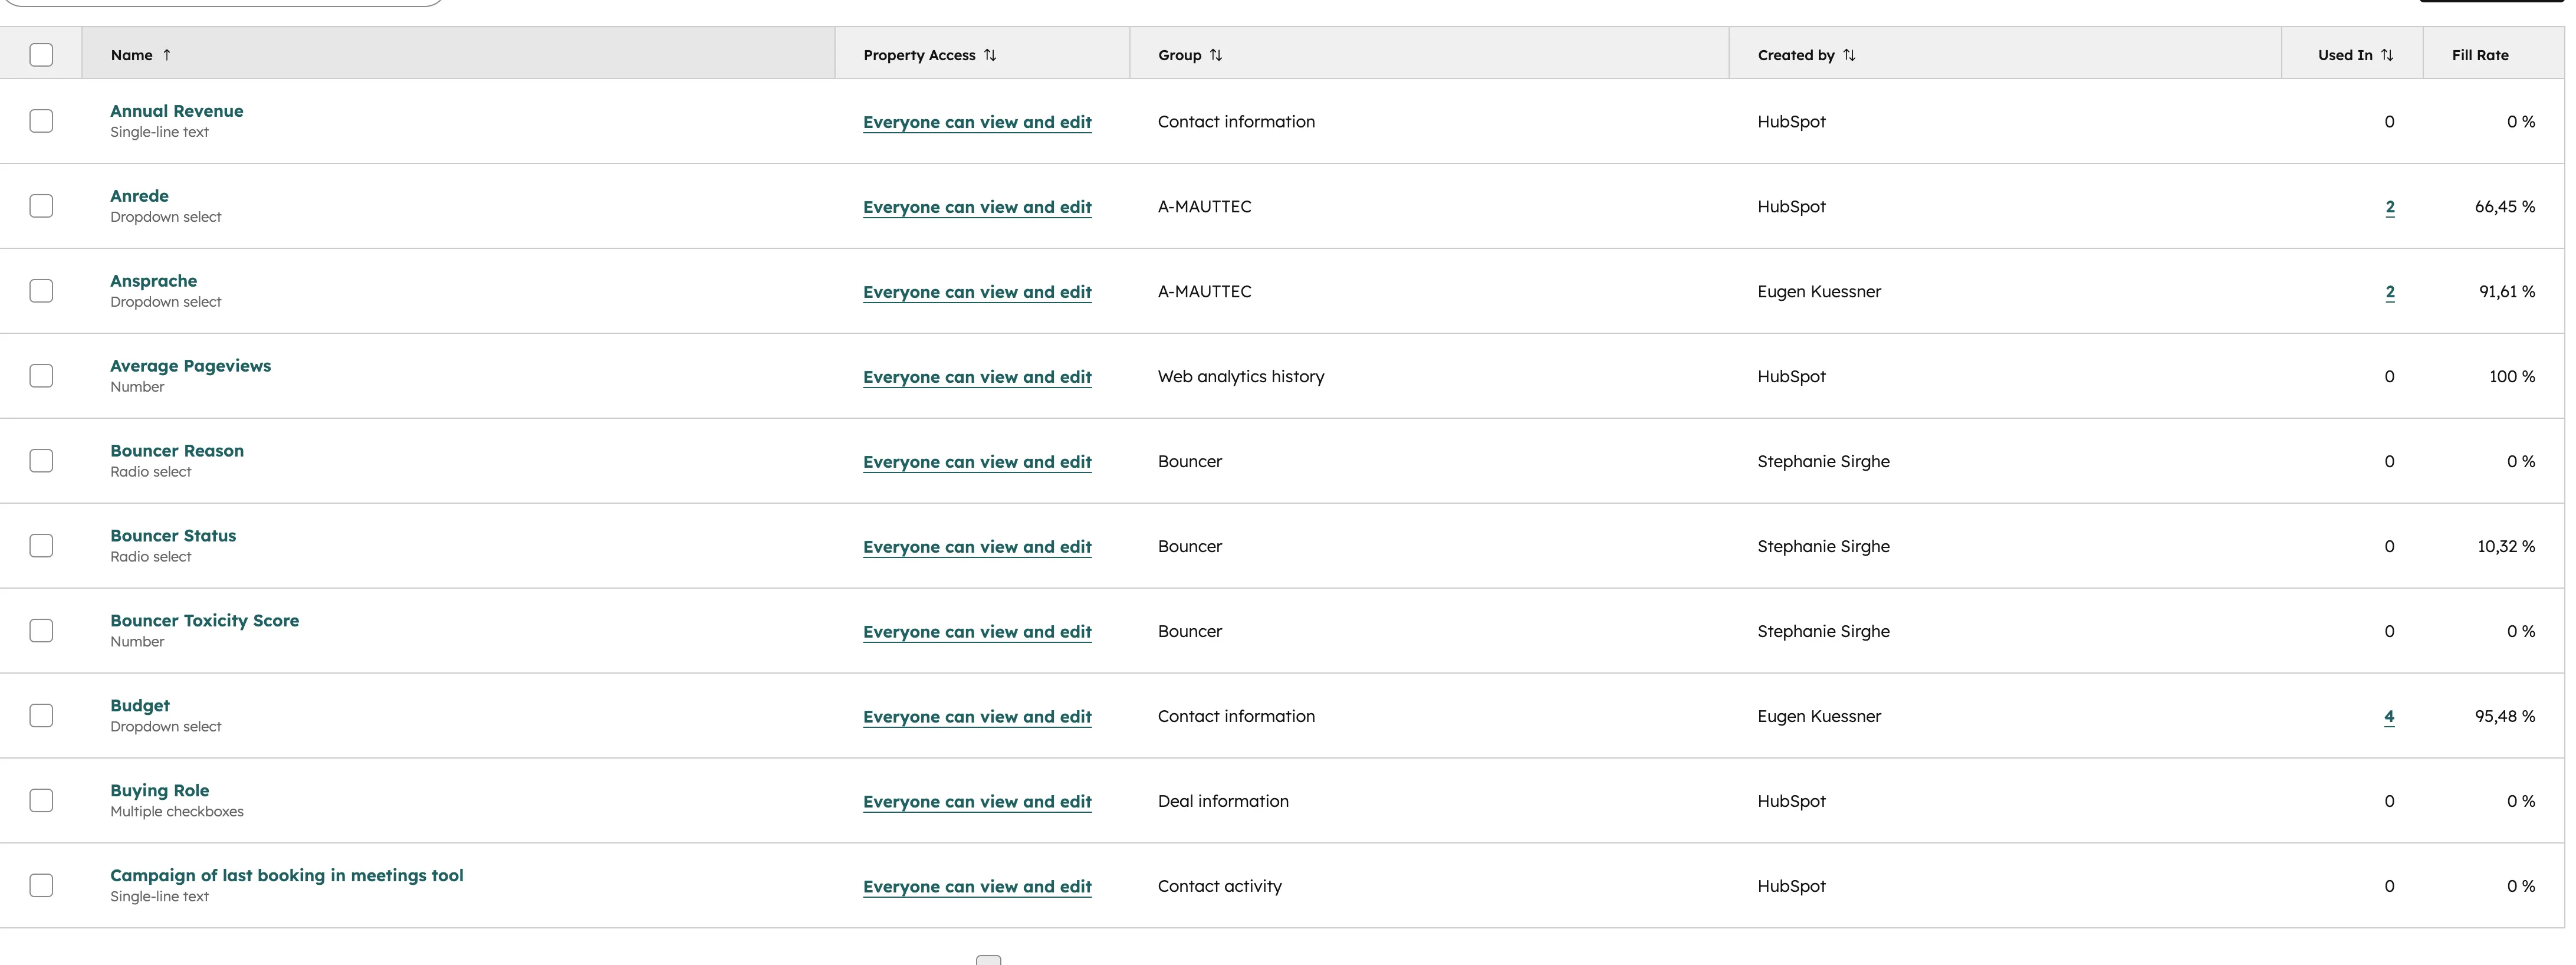This screenshot has width=2576, height=965.
Task: Select the Anrede property checkbox
Action: [x=41, y=206]
